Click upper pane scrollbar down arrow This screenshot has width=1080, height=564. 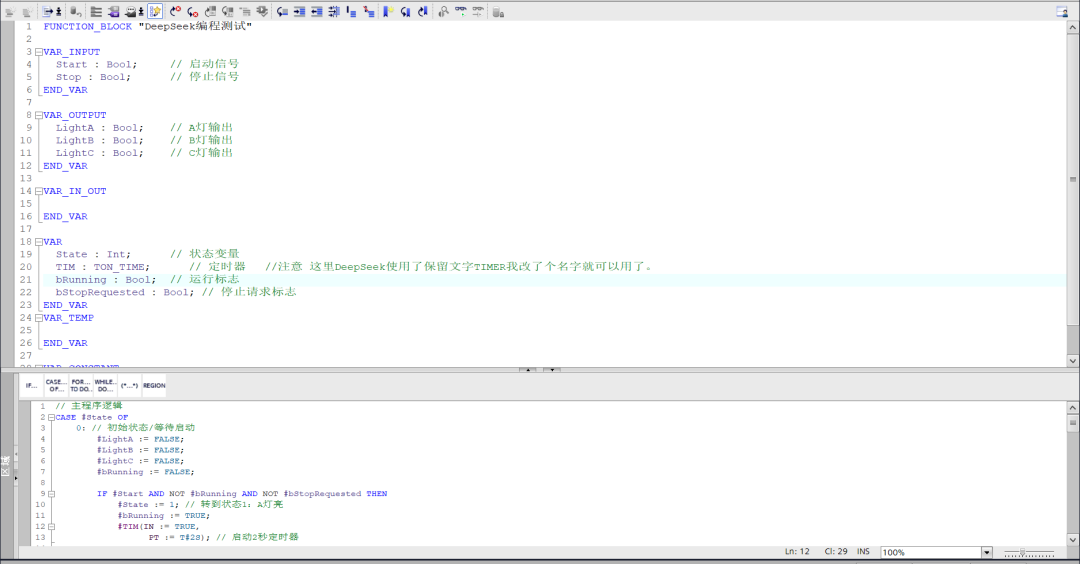point(1072,360)
